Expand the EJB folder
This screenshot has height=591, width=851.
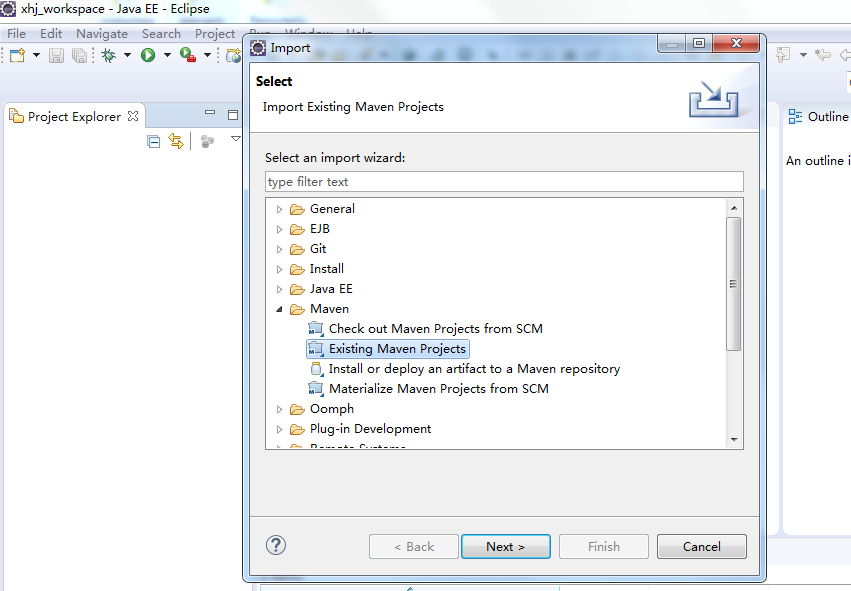tap(280, 230)
